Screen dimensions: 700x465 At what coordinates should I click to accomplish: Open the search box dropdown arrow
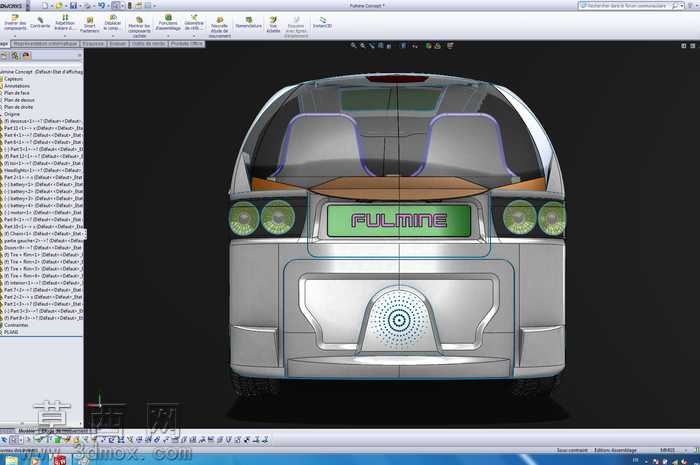(682, 6)
